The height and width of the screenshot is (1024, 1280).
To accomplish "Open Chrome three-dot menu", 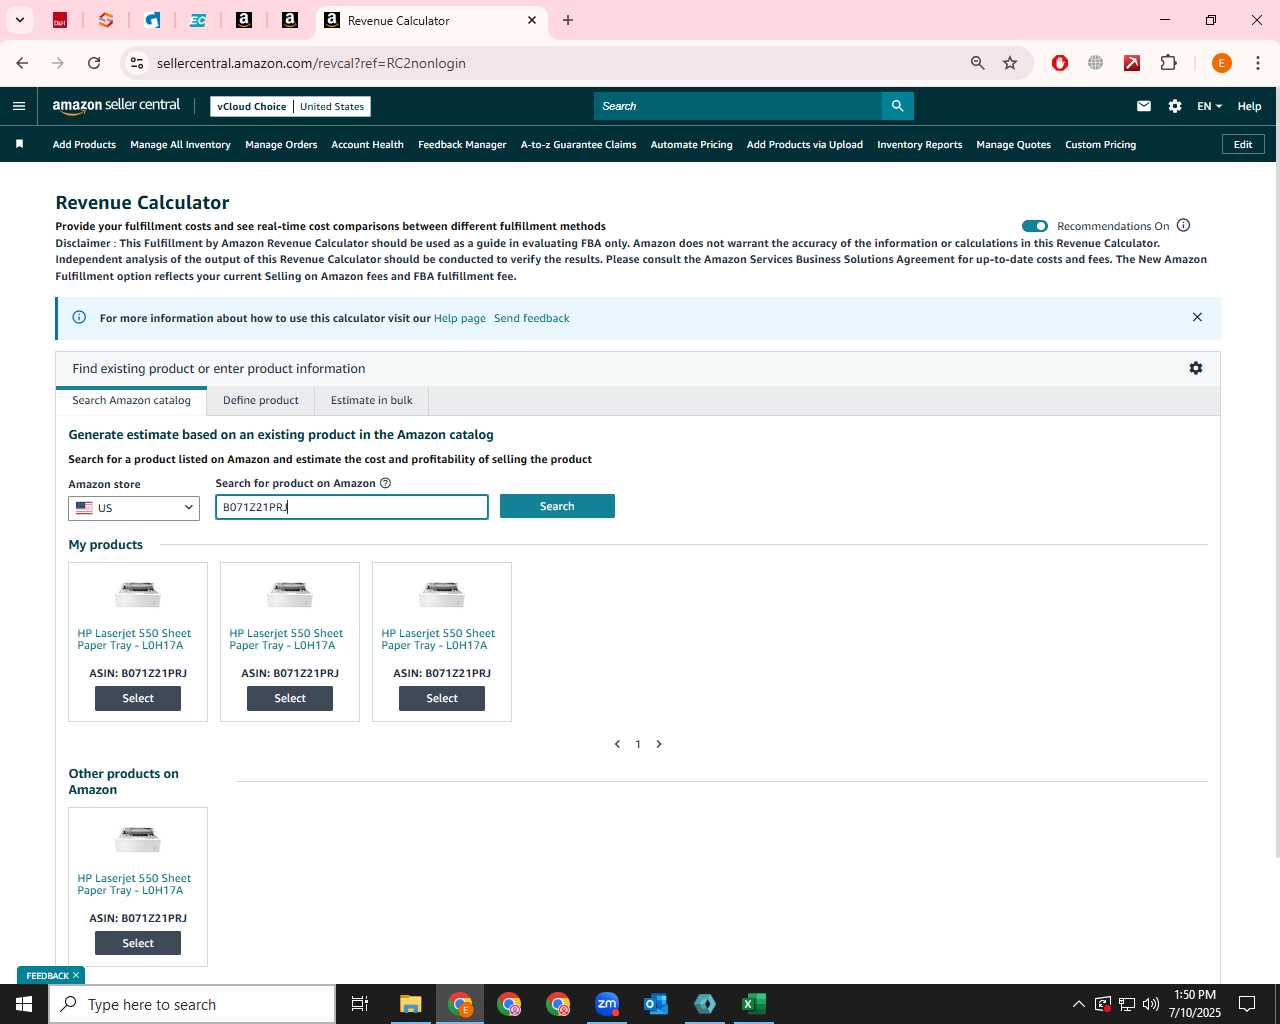I will coord(1257,63).
